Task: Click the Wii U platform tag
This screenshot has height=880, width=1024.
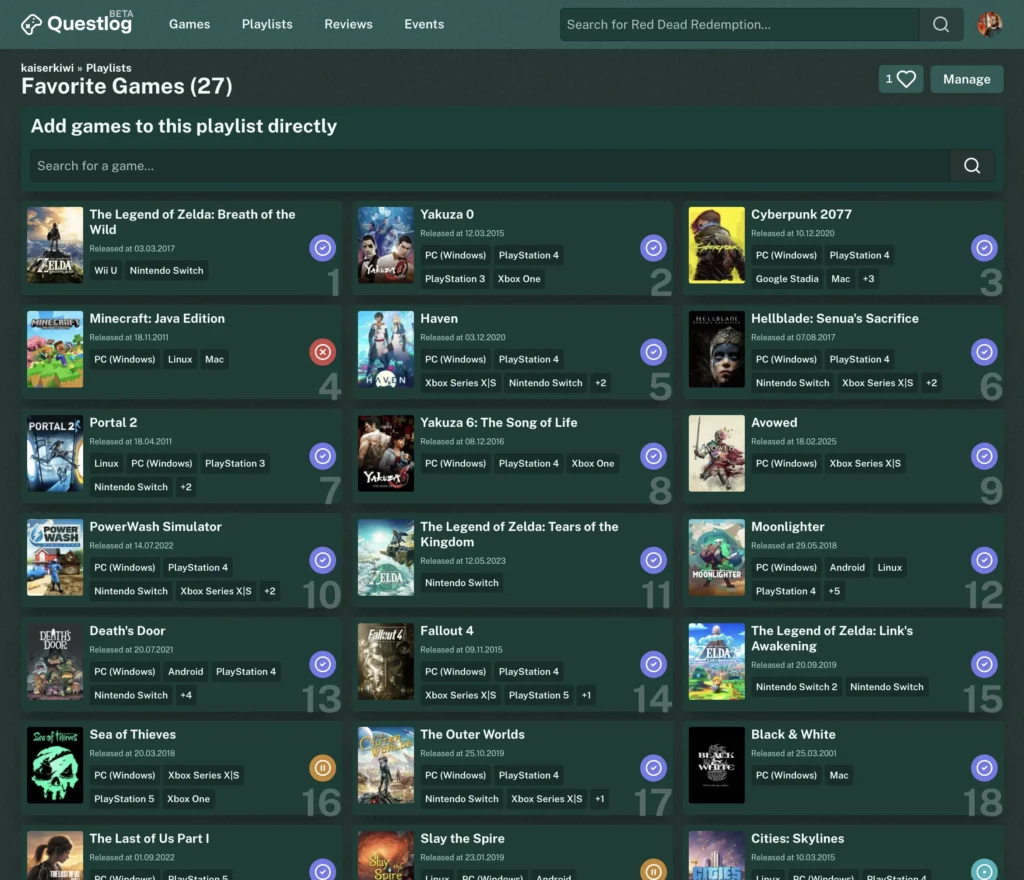Action: coord(105,270)
